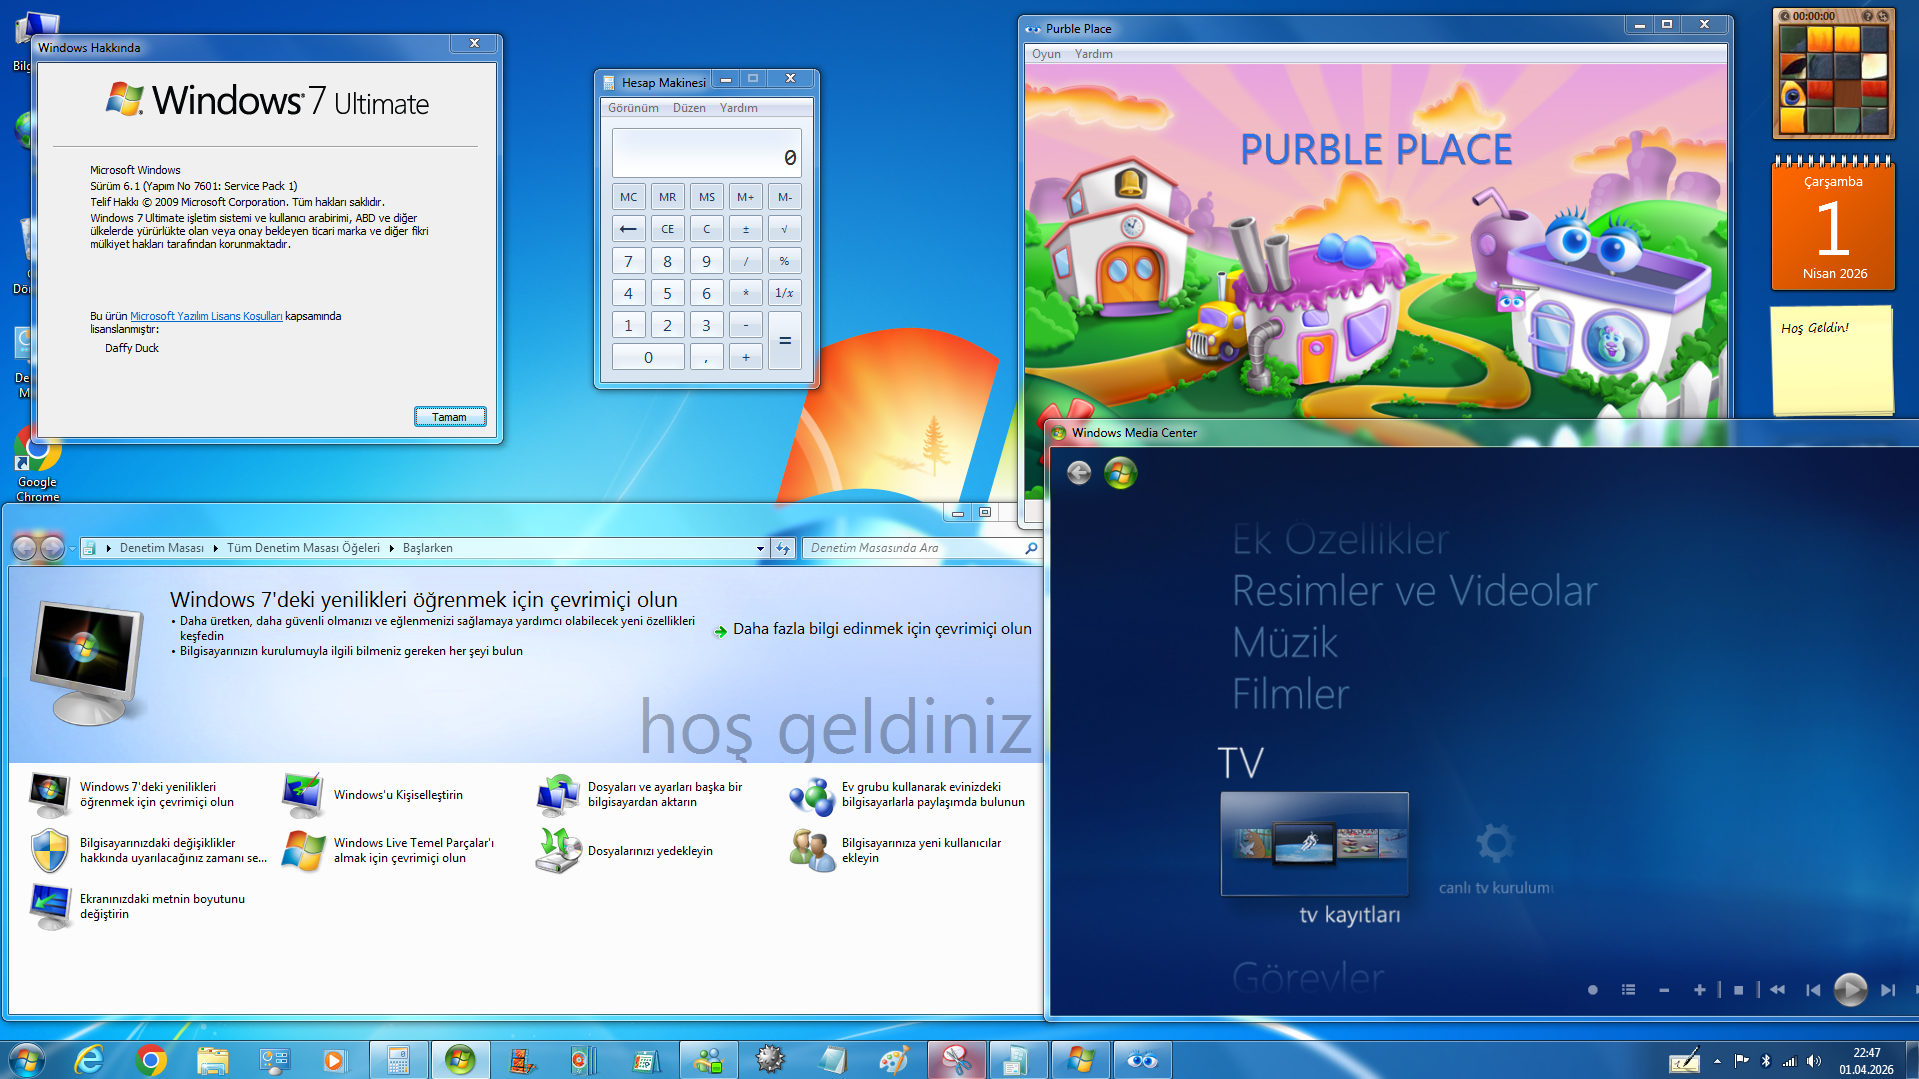Click Windows'u Kişiselleştirin icon
Image resolution: width=1919 pixels, height=1079 pixels.
tap(303, 795)
